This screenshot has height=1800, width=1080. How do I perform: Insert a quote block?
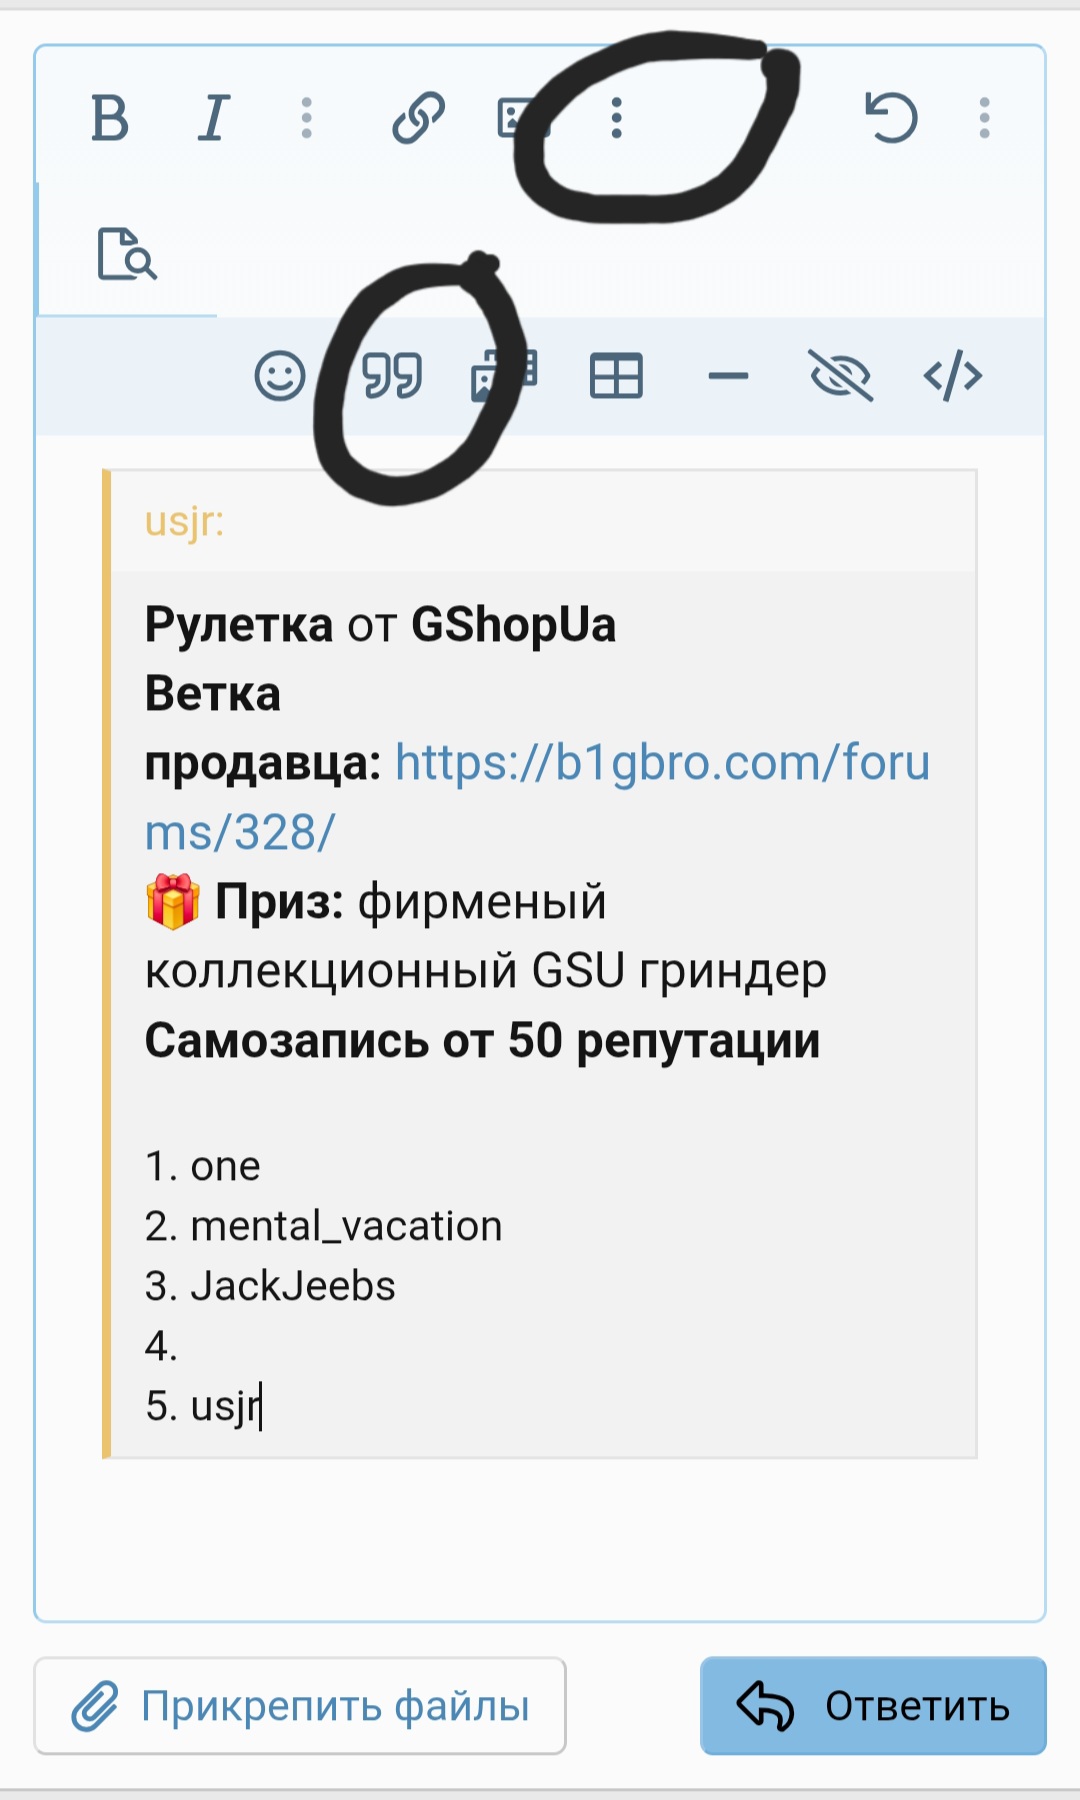click(392, 377)
